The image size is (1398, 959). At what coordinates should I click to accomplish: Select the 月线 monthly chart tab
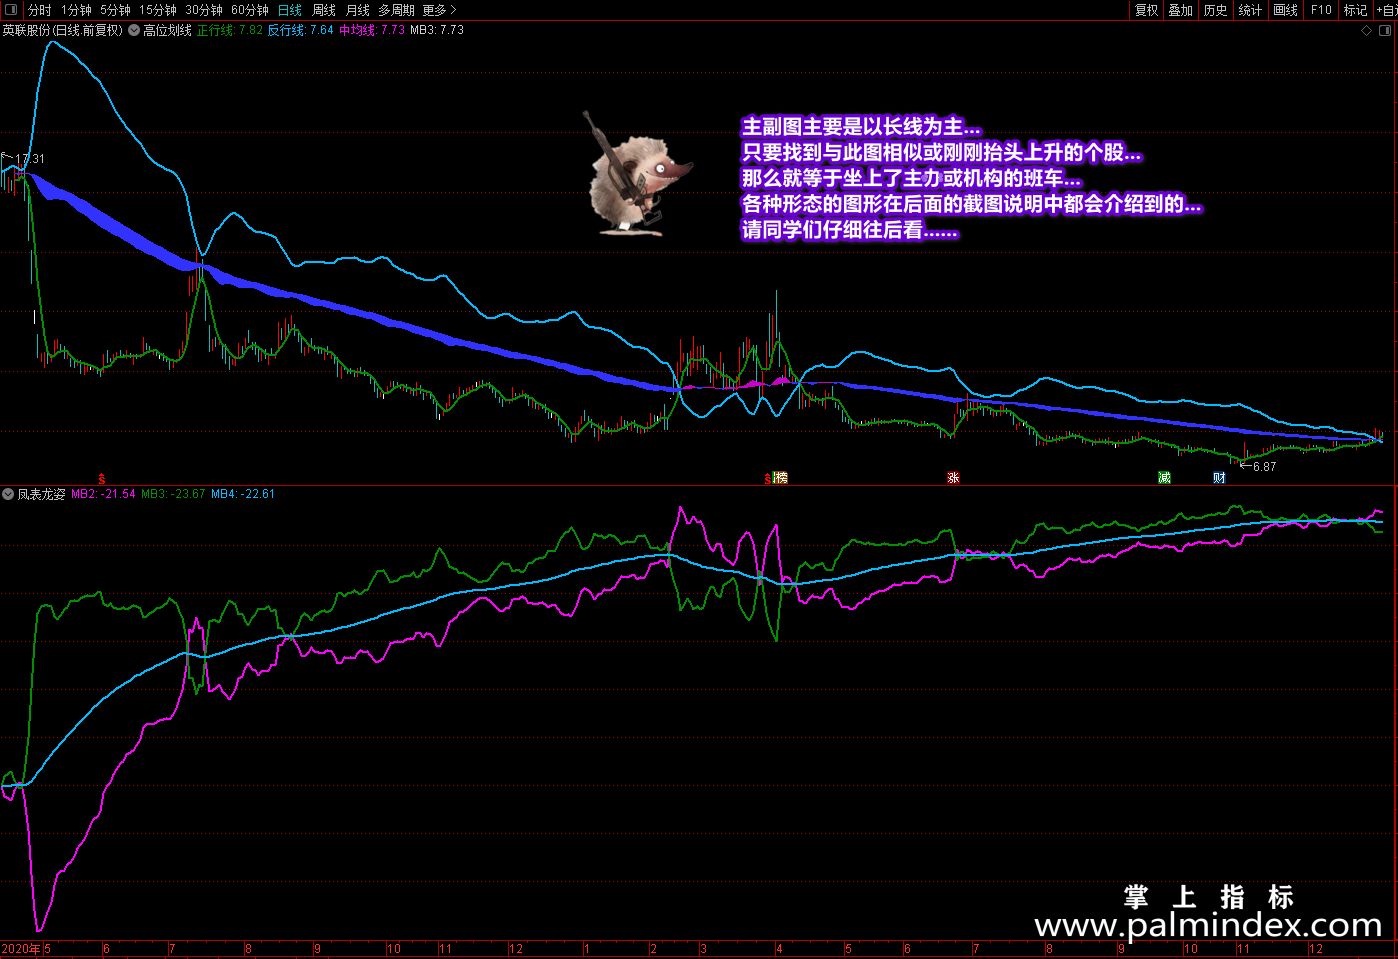pyautogui.click(x=358, y=10)
